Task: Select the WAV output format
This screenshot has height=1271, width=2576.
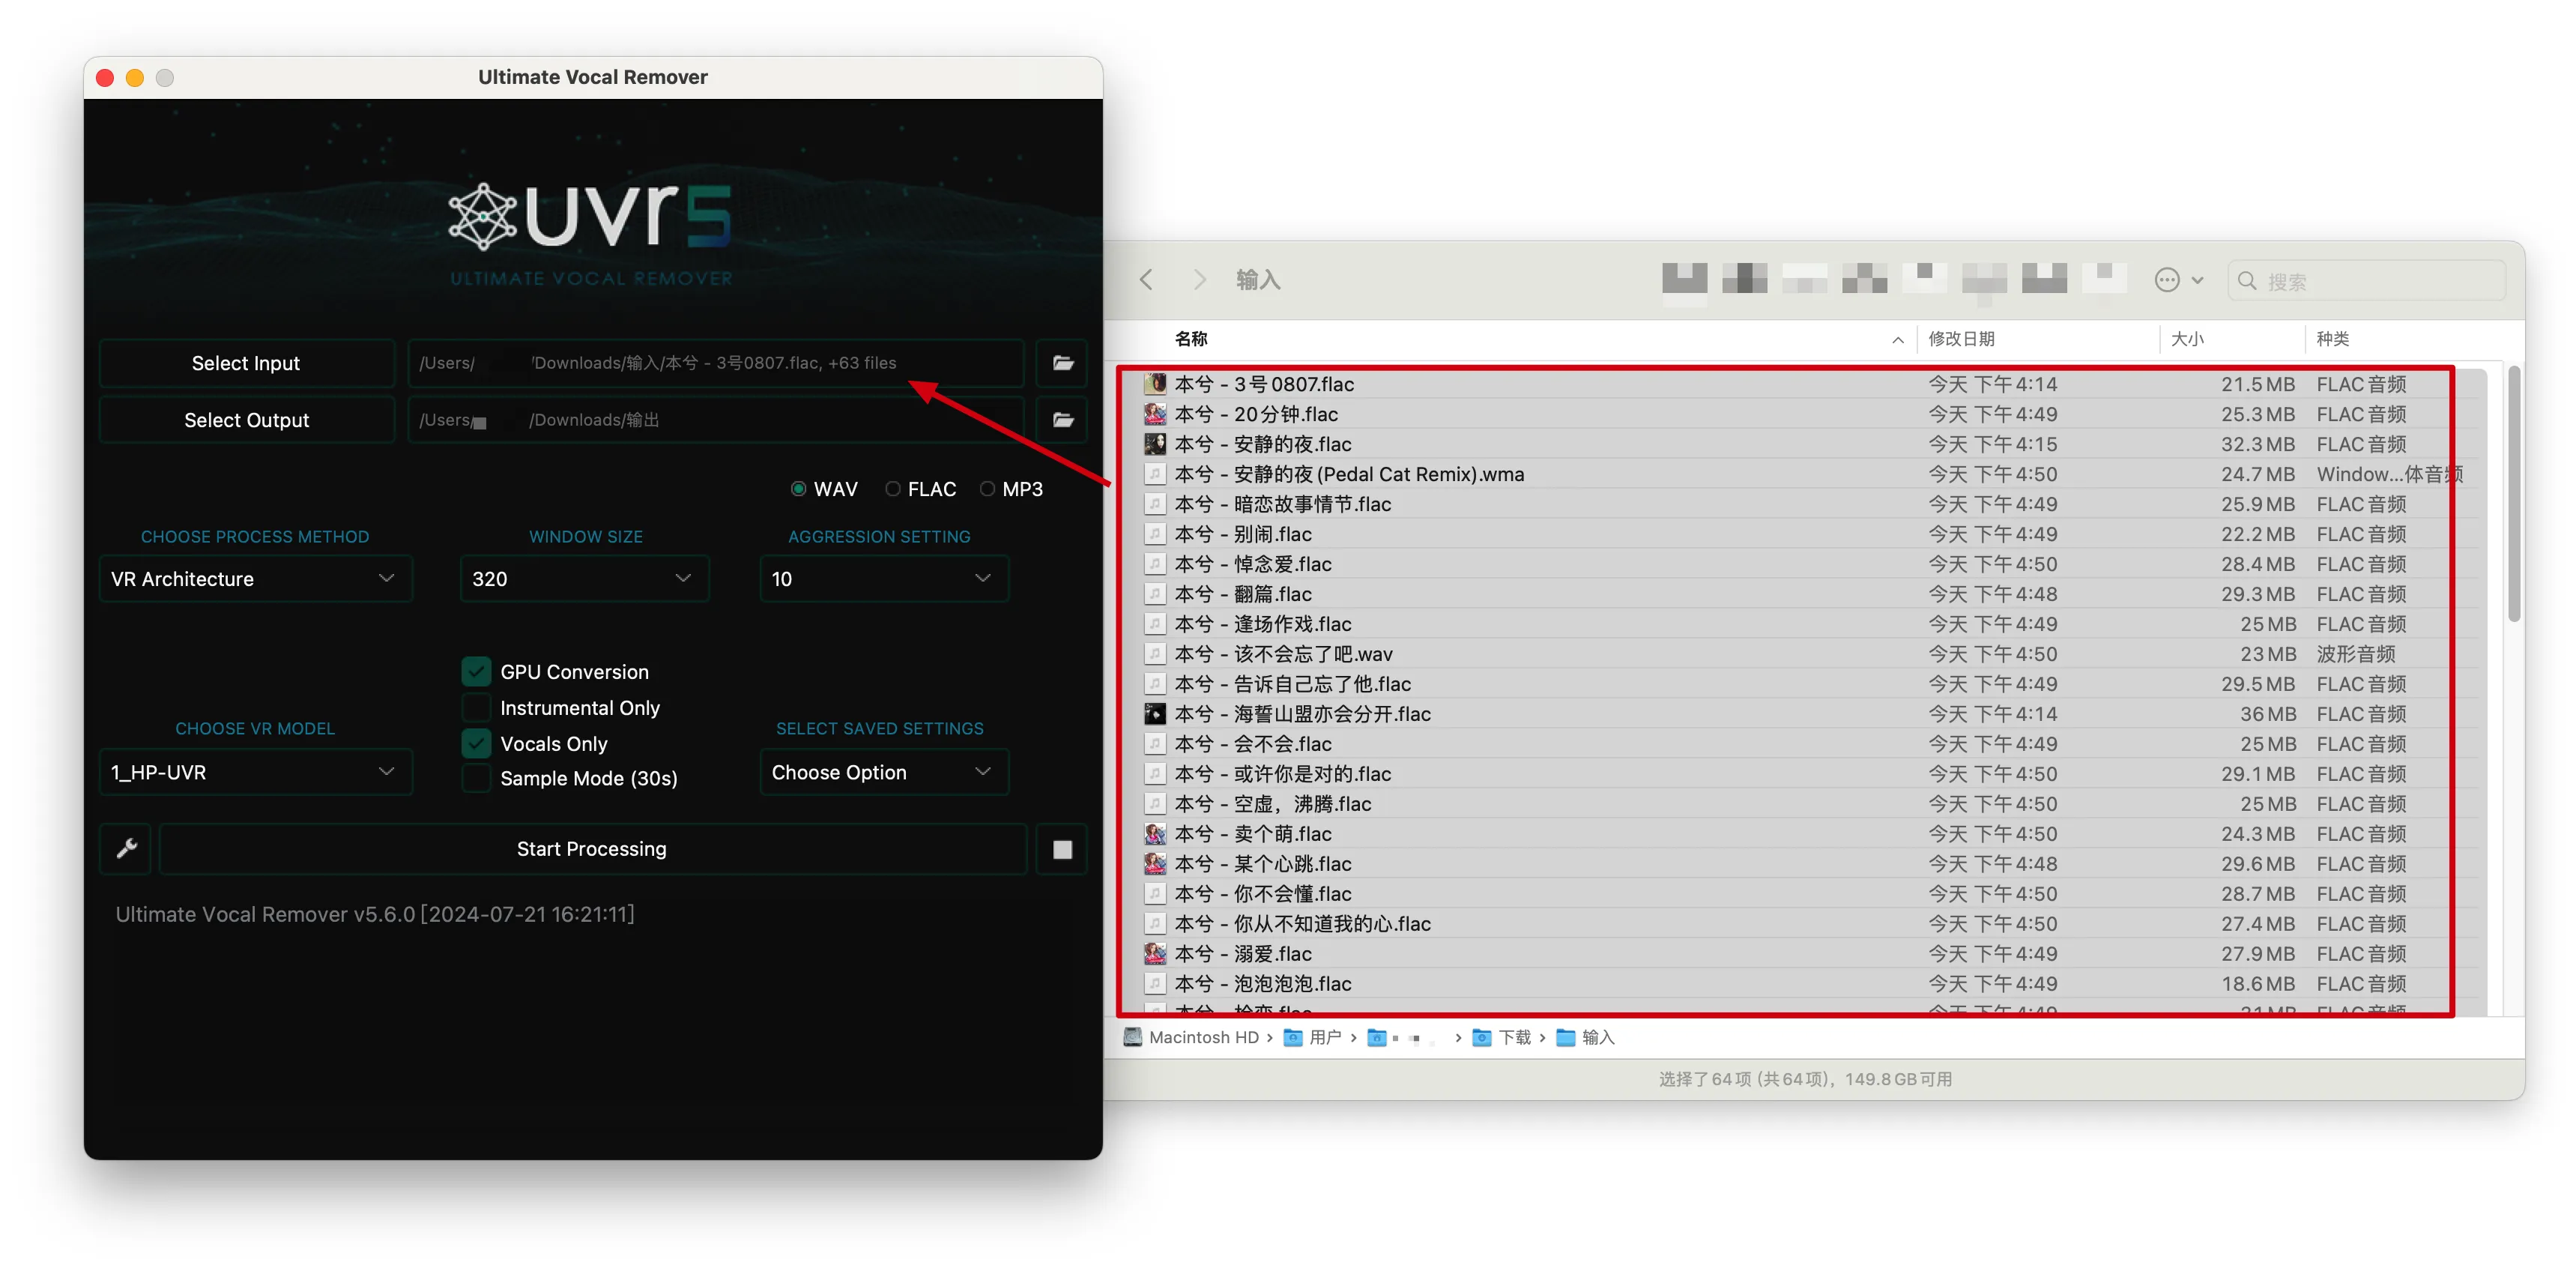Action: tap(798, 489)
